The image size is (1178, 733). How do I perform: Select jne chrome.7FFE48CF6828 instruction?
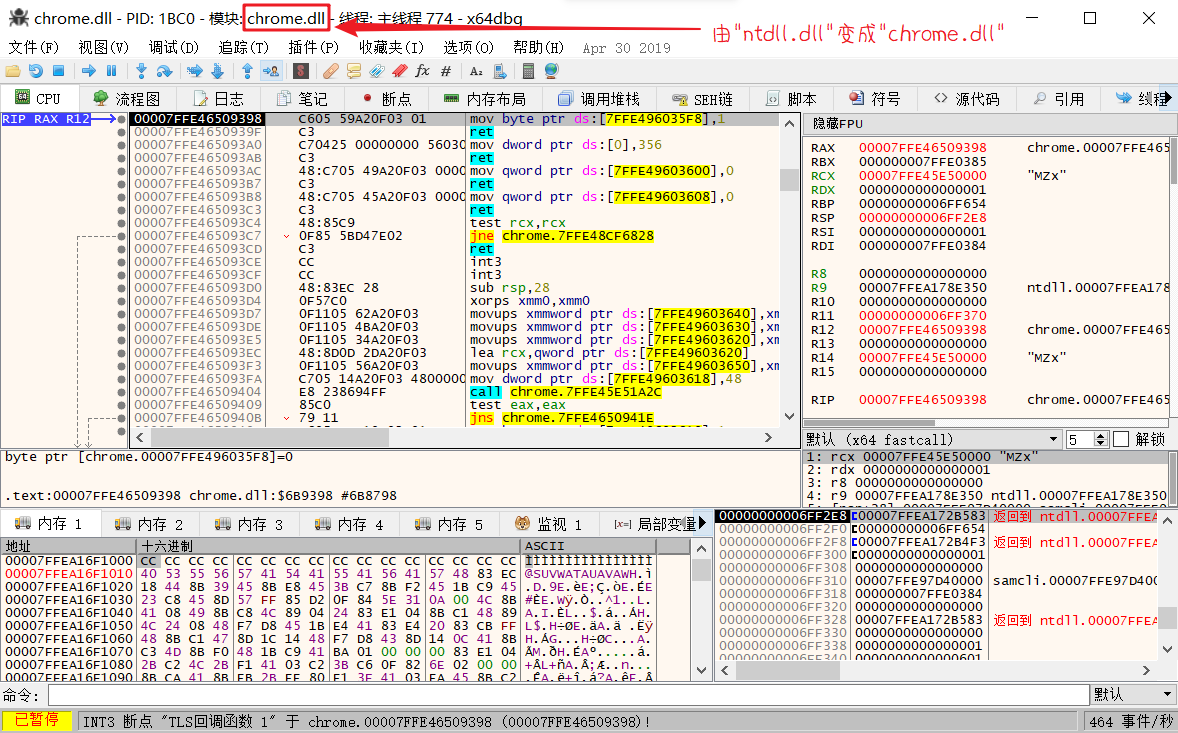tap(562, 236)
